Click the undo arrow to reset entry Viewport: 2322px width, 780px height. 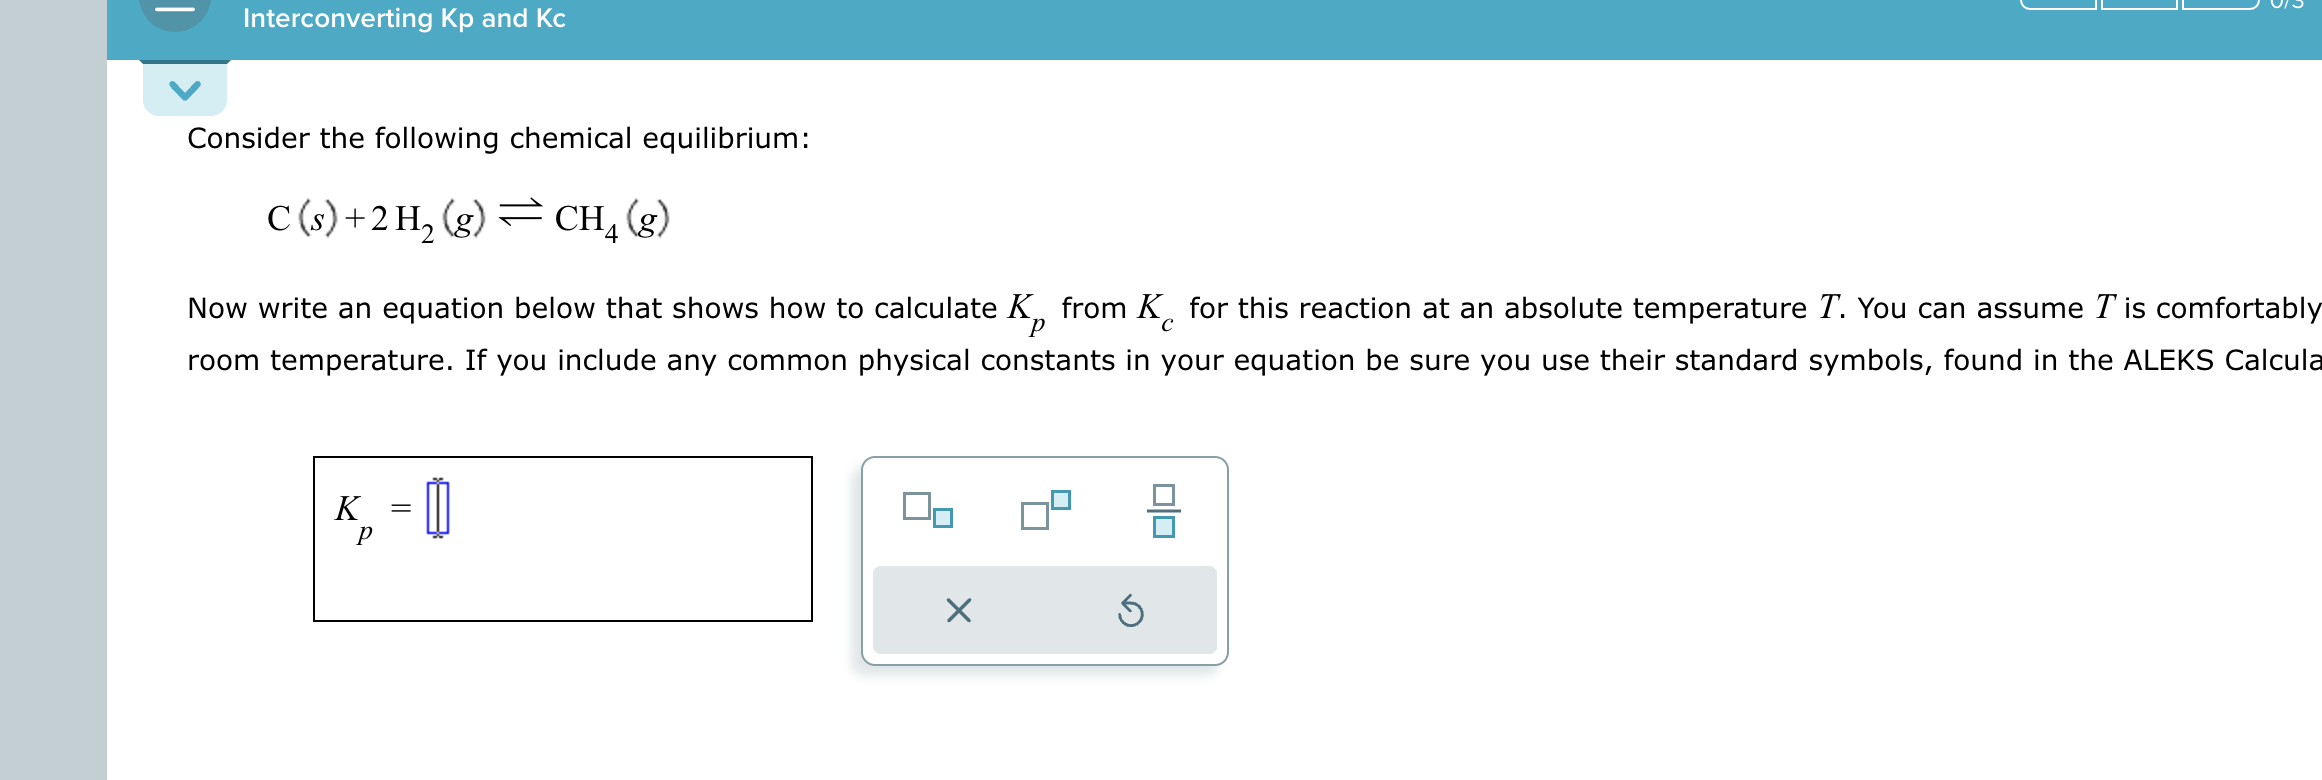1129,612
